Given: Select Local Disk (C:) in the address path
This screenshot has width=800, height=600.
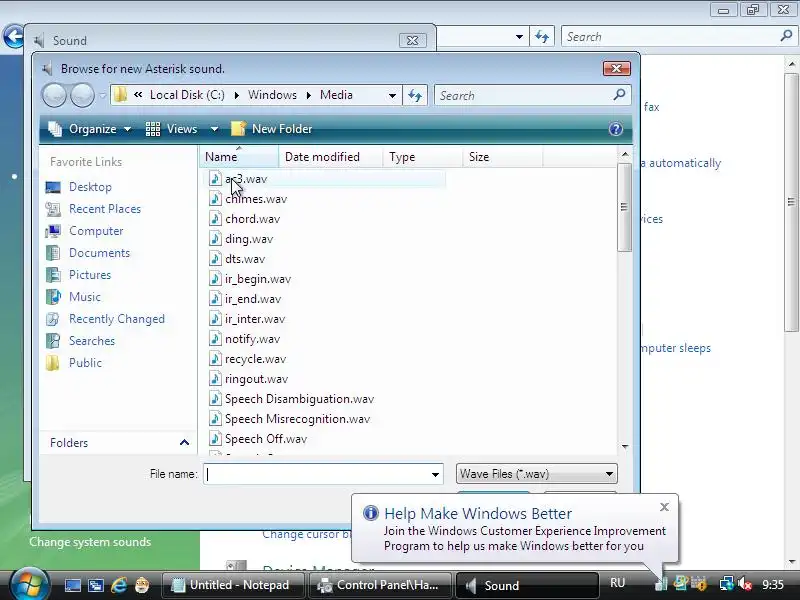Looking at the screenshot, I should coord(187,95).
